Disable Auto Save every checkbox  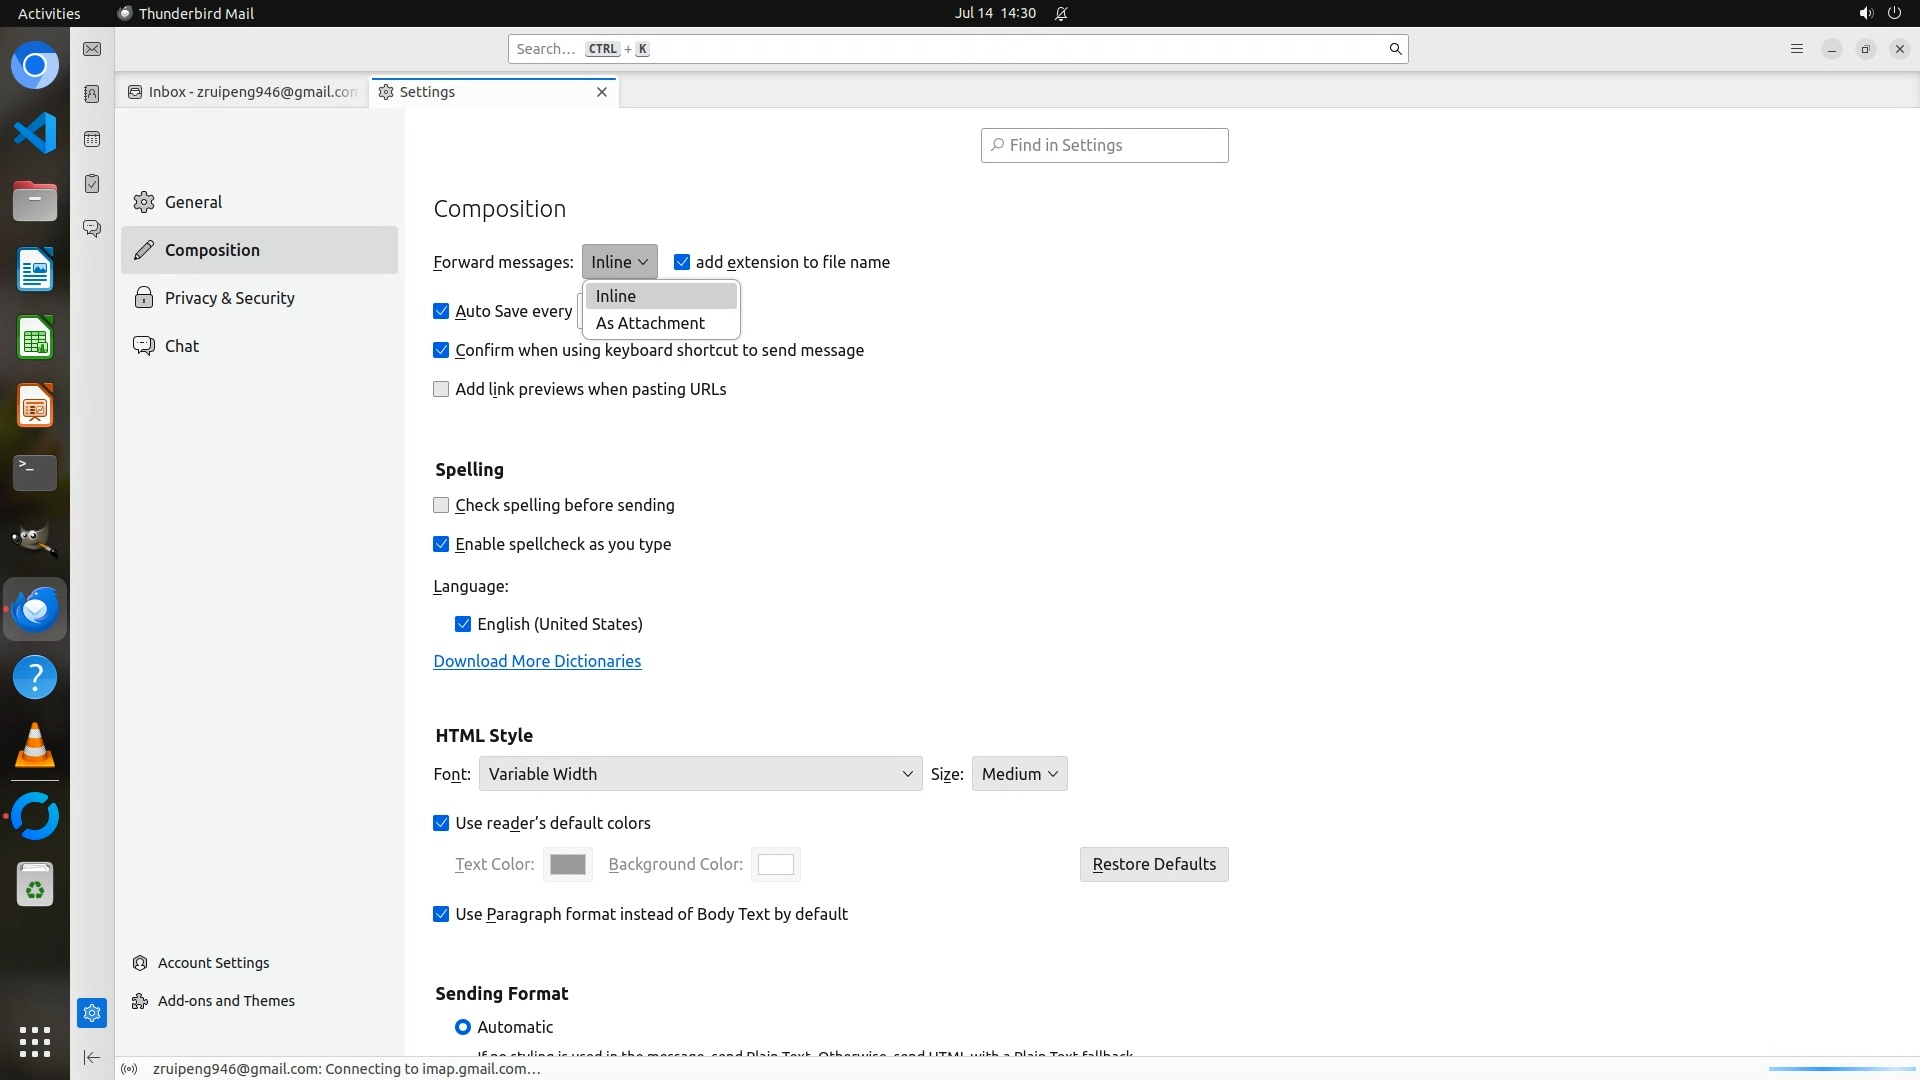[x=441, y=311]
